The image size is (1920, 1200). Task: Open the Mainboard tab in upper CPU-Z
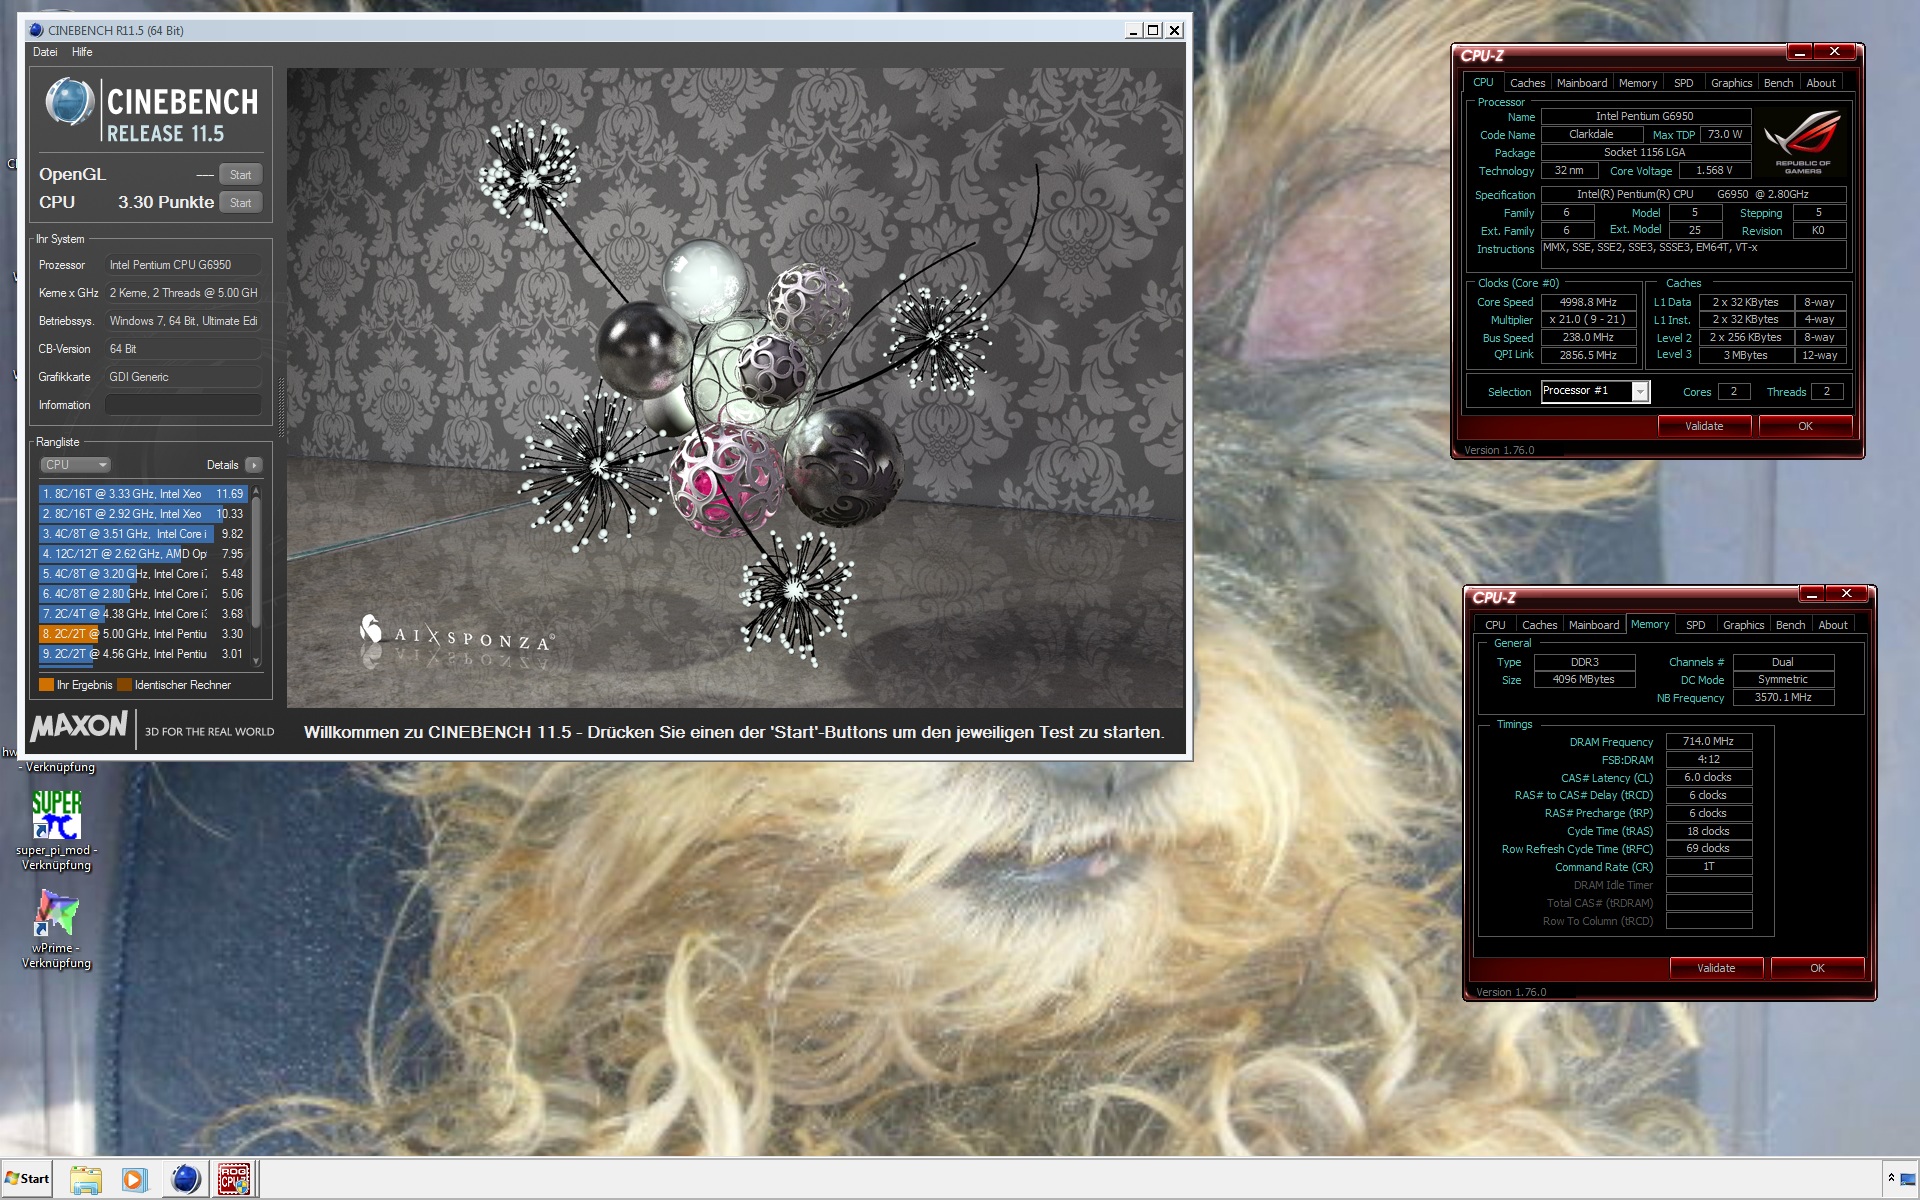(1582, 83)
